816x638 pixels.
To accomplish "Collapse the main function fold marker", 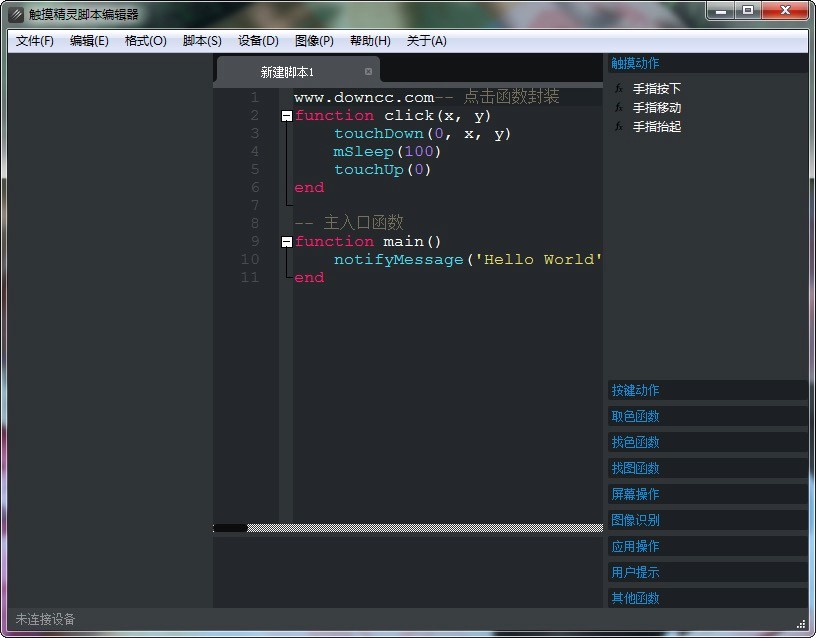I will coord(287,242).
